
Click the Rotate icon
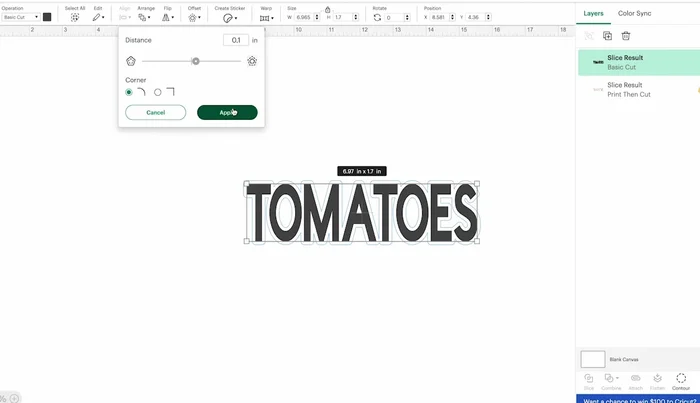click(377, 17)
